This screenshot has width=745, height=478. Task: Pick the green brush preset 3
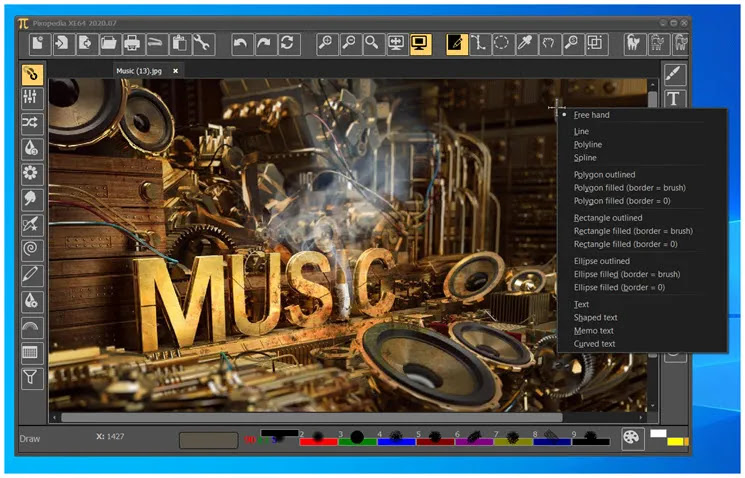357,438
